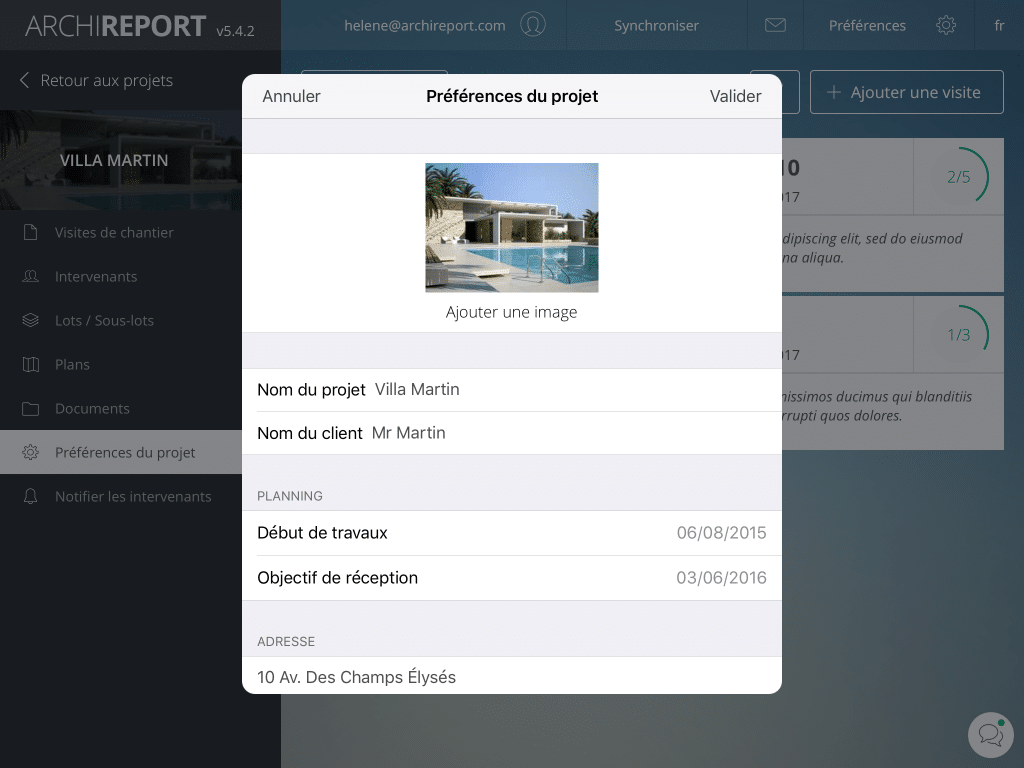Click the Préférences du projet gear icon in sidebar
This screenshot has width=1024, height=768.
30,452
